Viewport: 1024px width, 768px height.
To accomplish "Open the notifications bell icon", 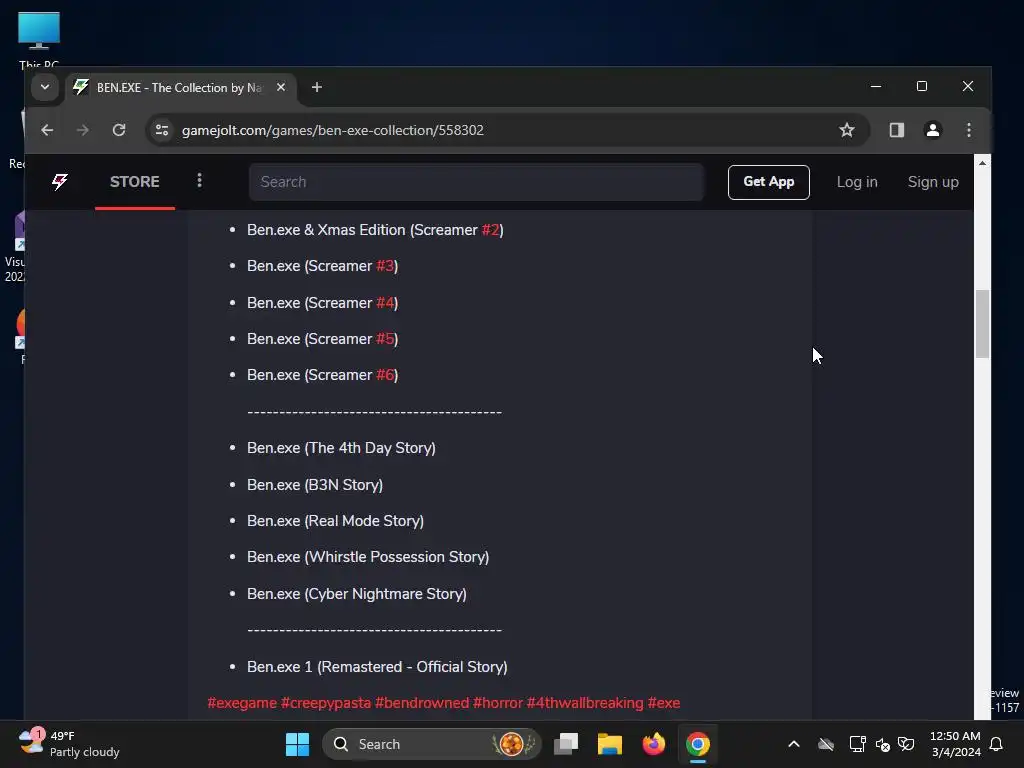I will 996,744.
